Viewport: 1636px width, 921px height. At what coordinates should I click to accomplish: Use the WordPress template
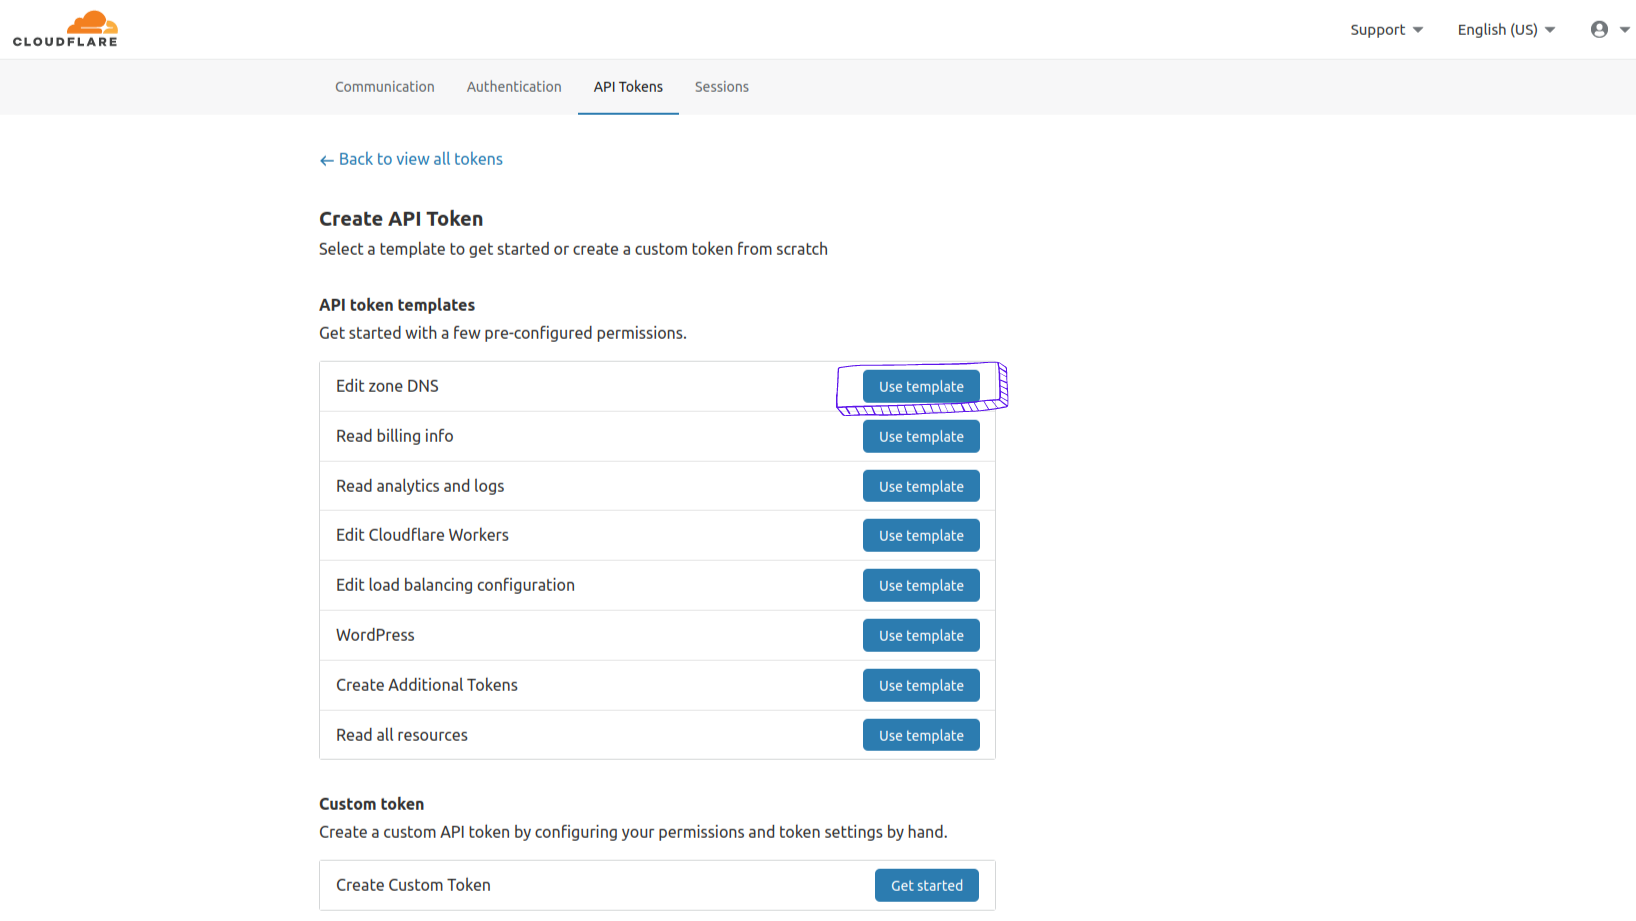pos(920,635)
